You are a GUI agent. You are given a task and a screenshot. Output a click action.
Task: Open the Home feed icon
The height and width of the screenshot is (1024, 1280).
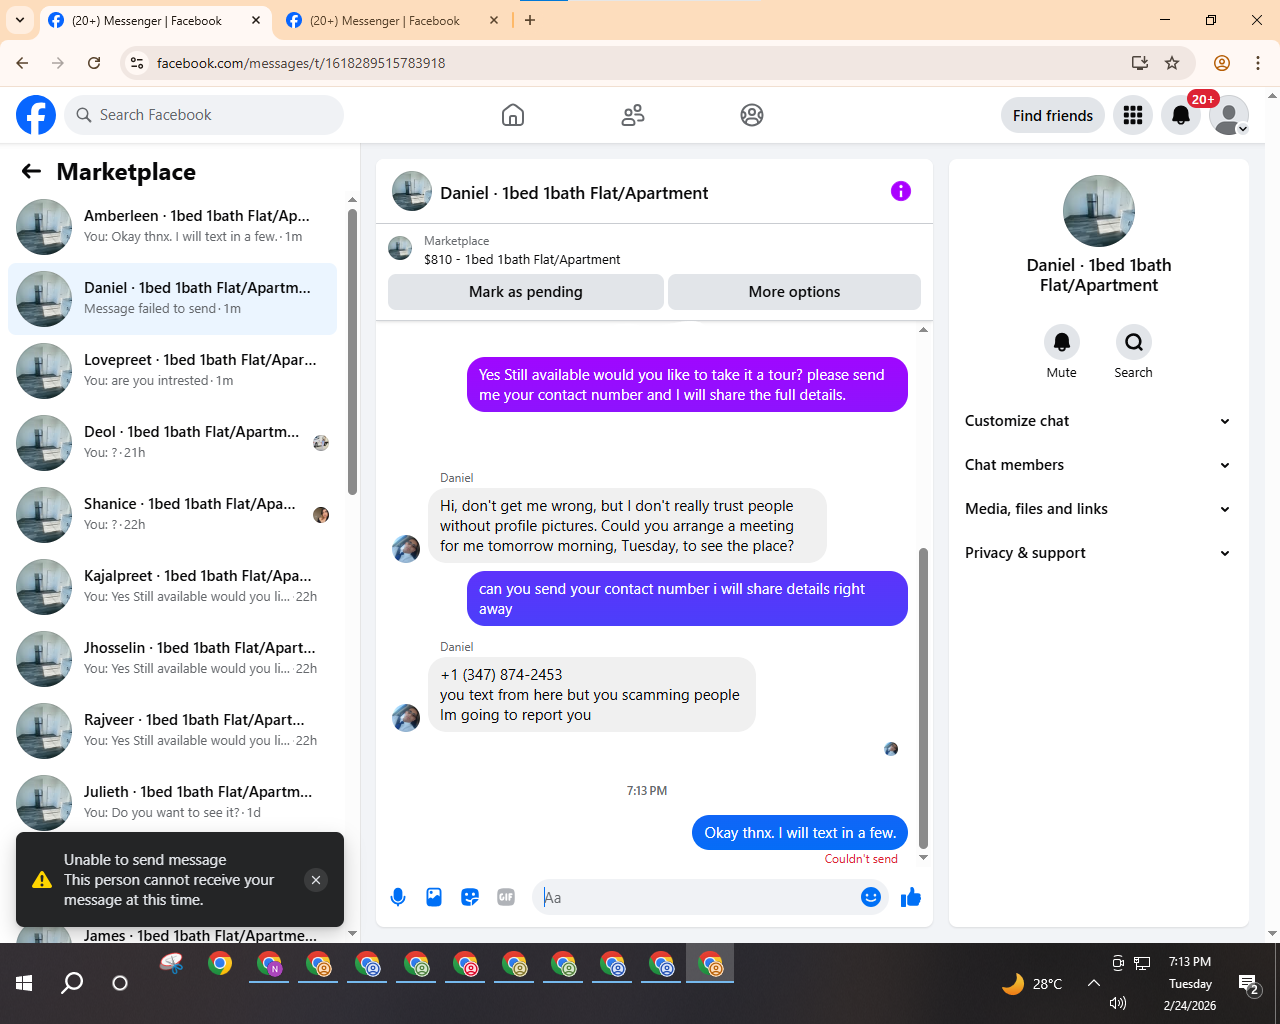(513, 115)
